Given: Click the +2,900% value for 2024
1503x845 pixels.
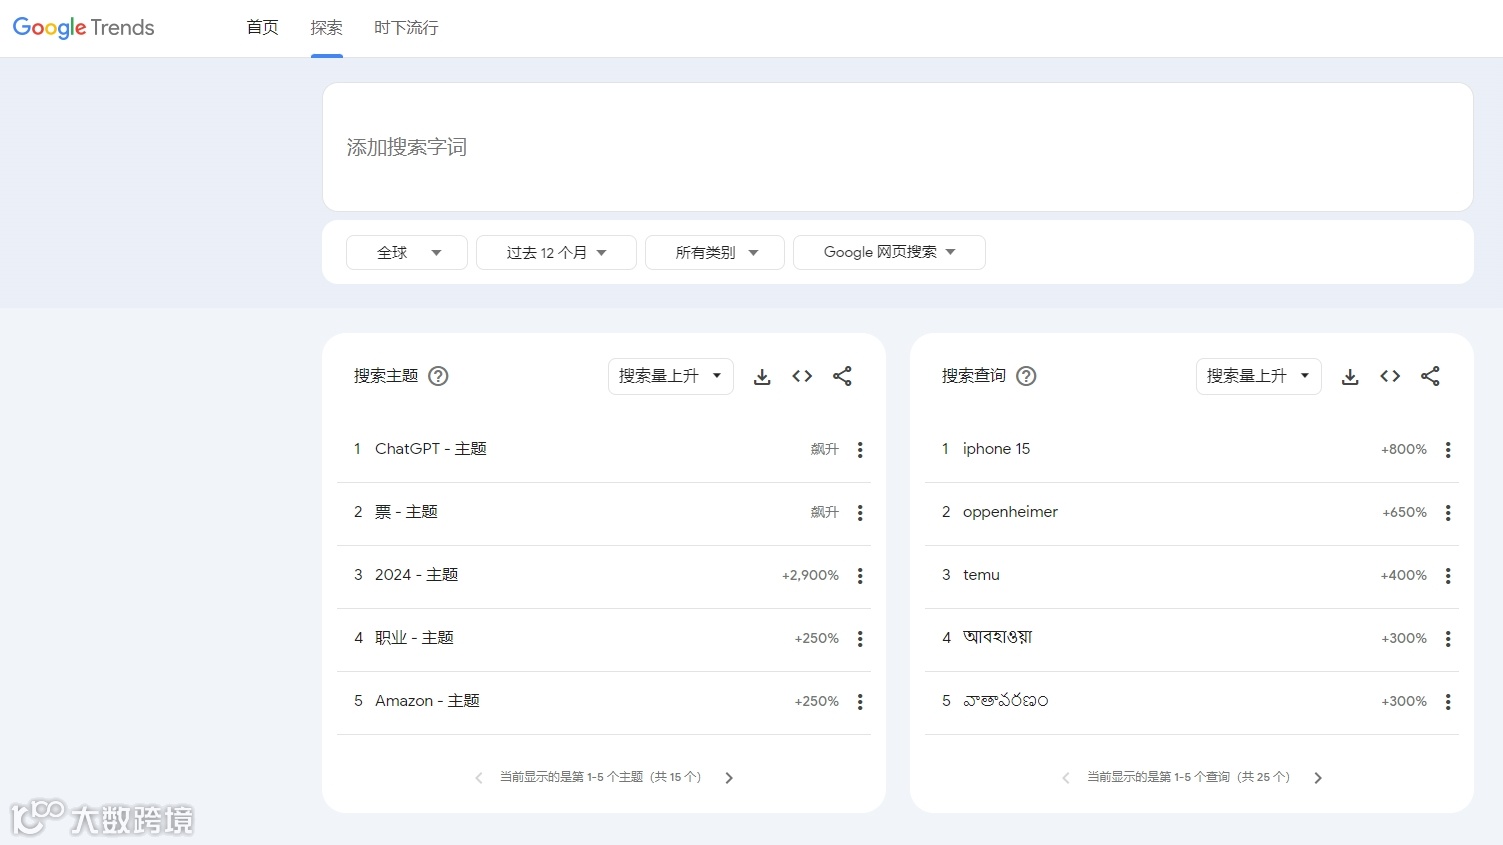Looking at the screenshot, I should tap(810, 575).
